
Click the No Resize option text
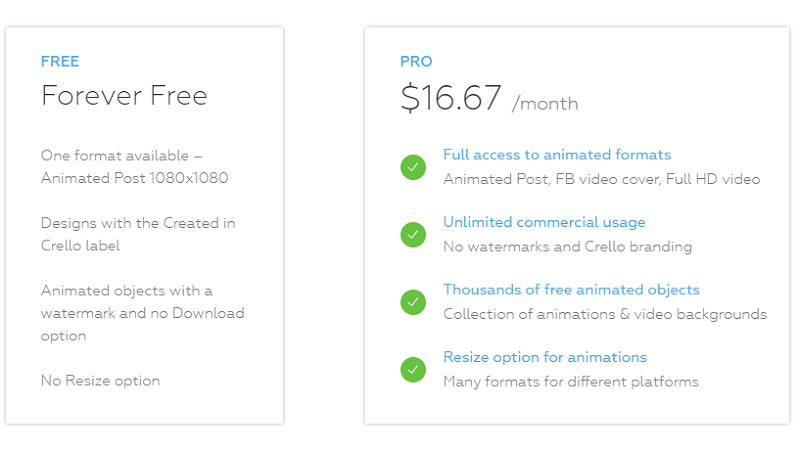coord(100,381)
